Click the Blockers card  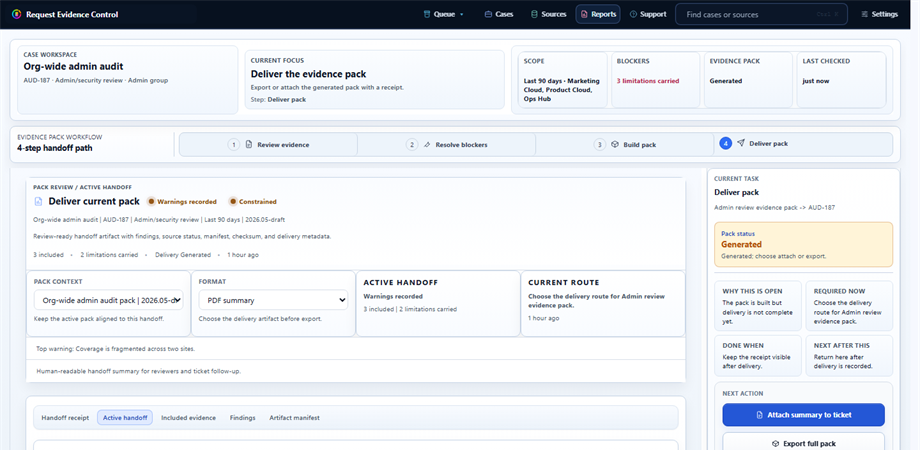tap(655, 80)
